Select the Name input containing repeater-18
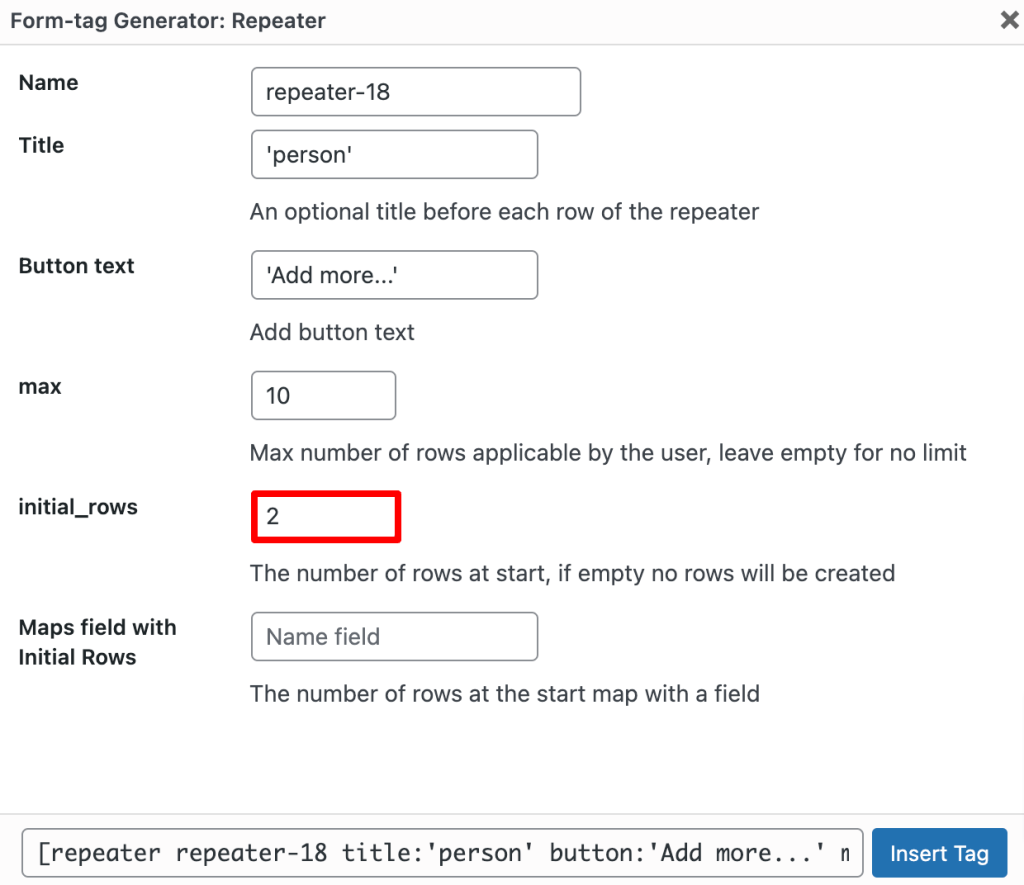This screenshot has width=1024, height=885. point(415,91)
